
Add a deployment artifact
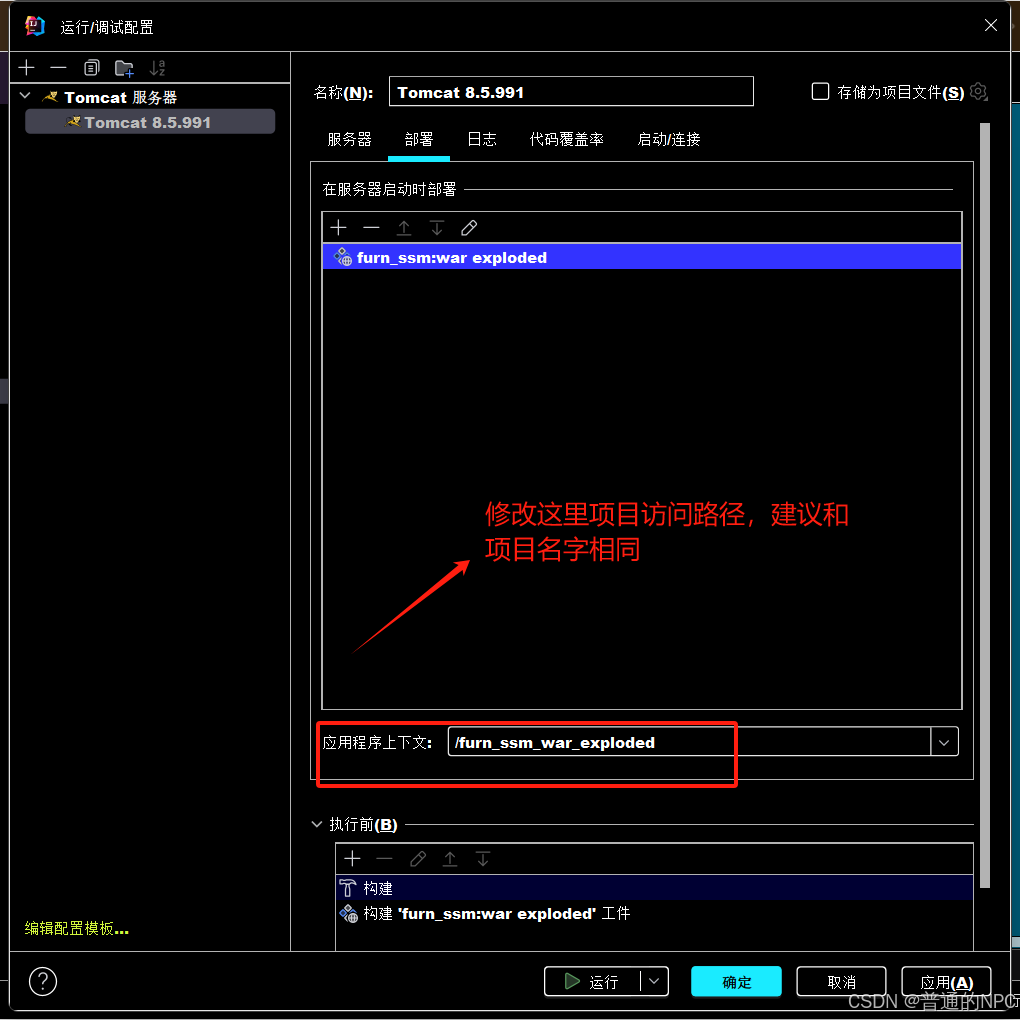click(338, 227)
